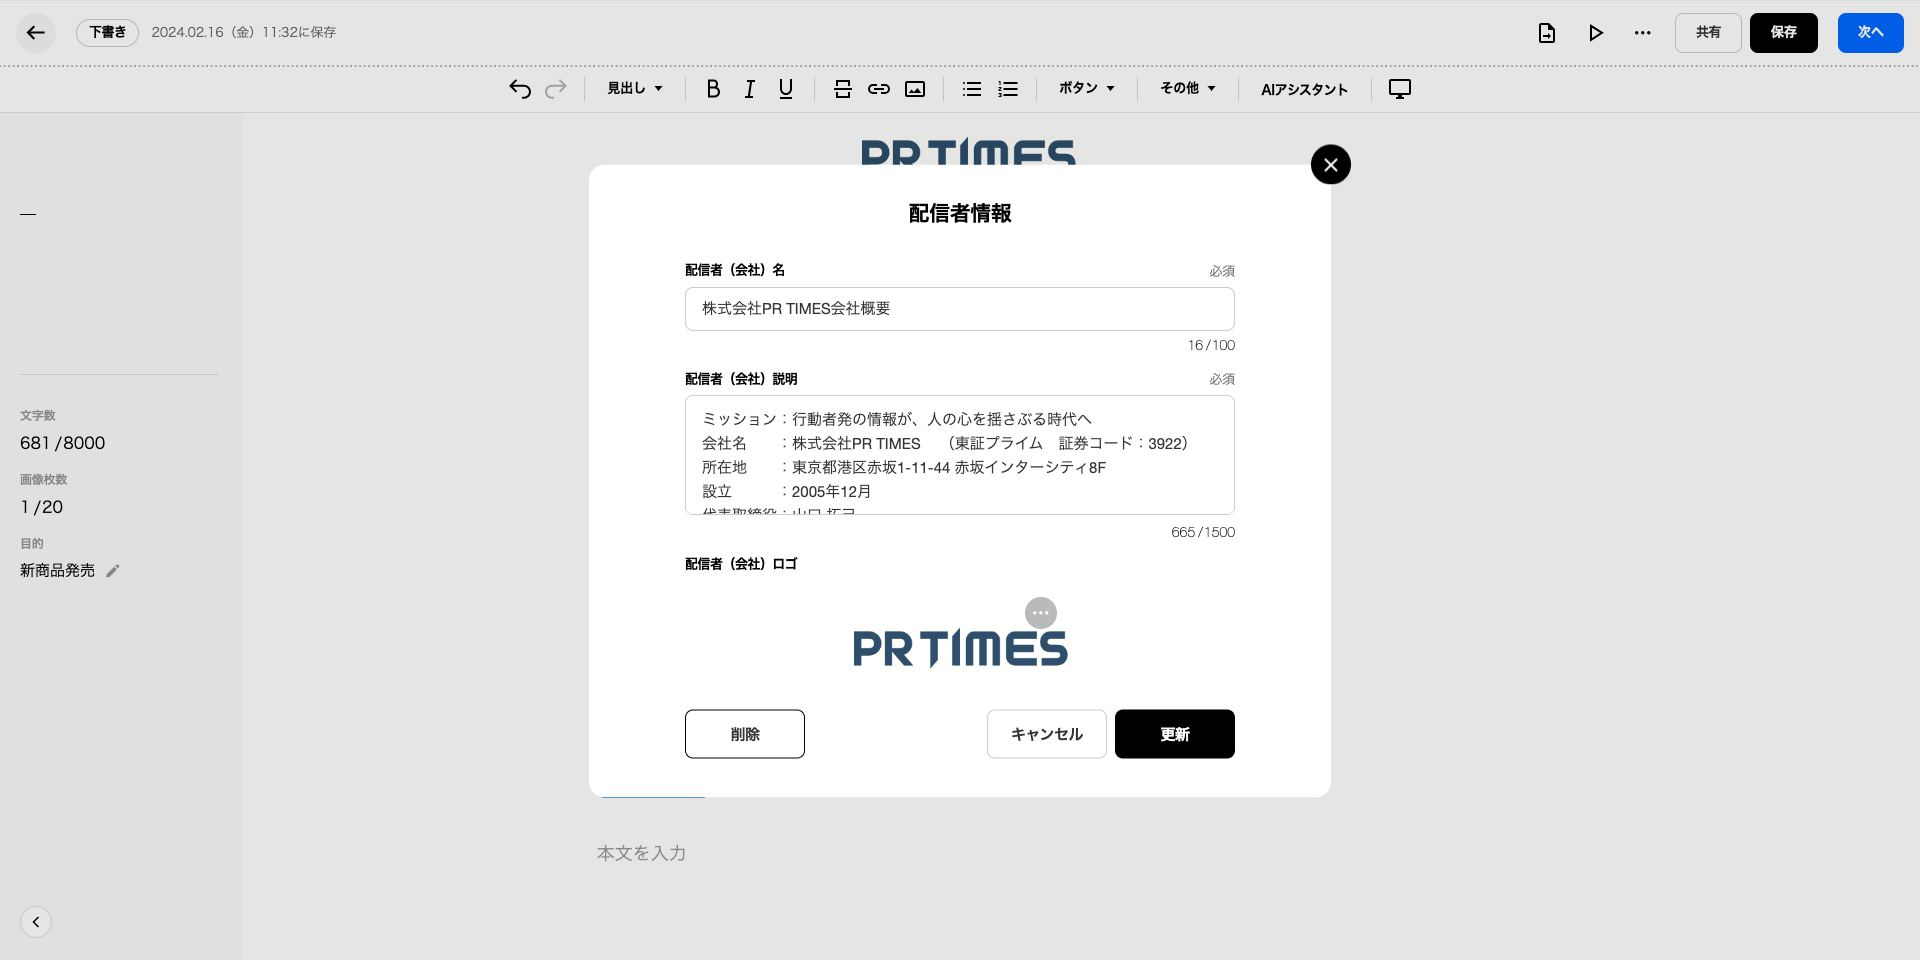Click the 配信者(会社)名 input field
This screenshot has height=960, width=1920.
pyautogui.click(x=960, y=309)
